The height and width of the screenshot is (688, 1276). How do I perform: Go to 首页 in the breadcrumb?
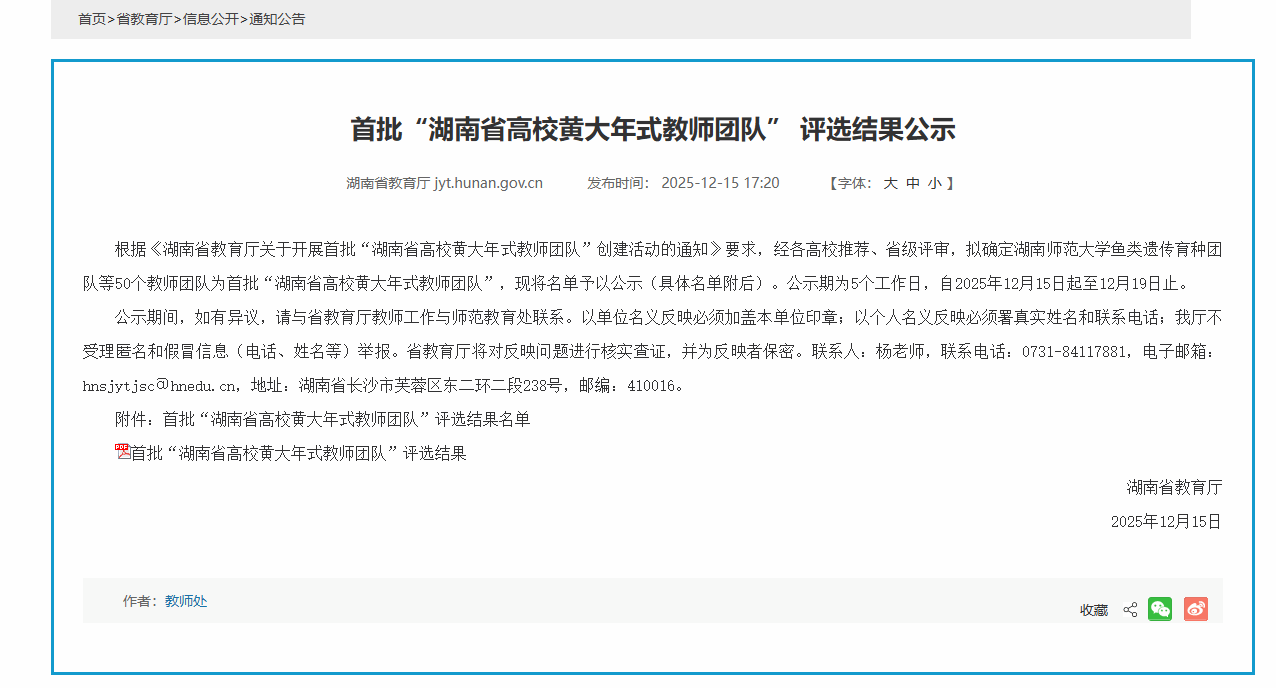click(92, 19)
